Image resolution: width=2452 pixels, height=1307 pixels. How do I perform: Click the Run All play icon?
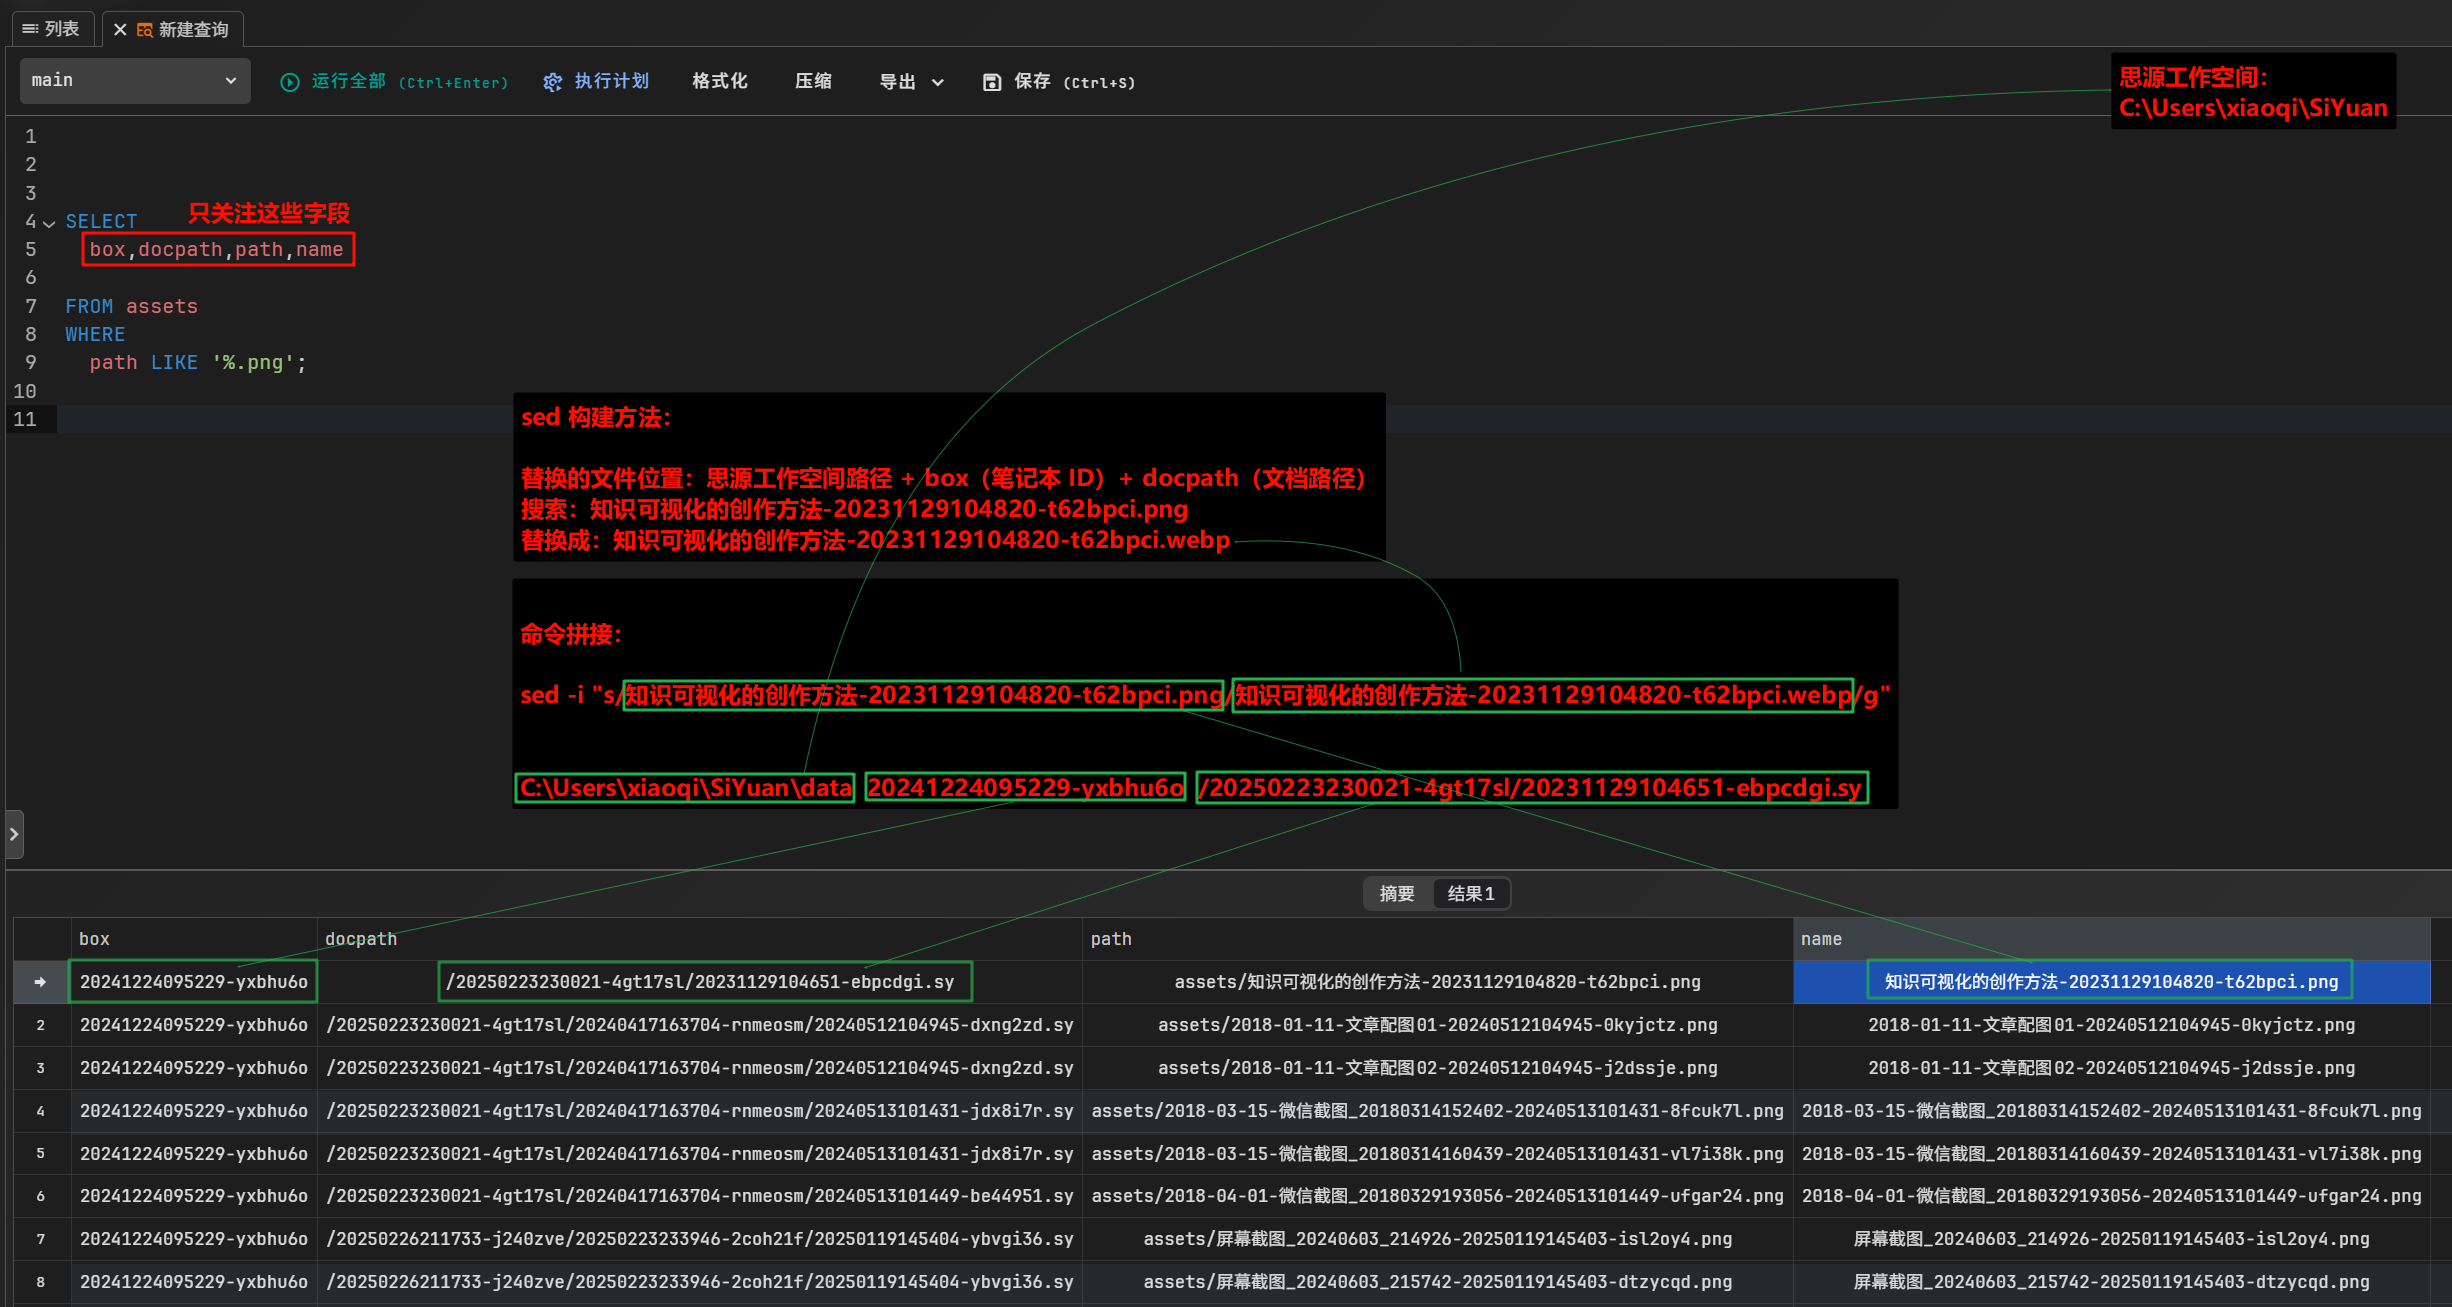point(289,82)
